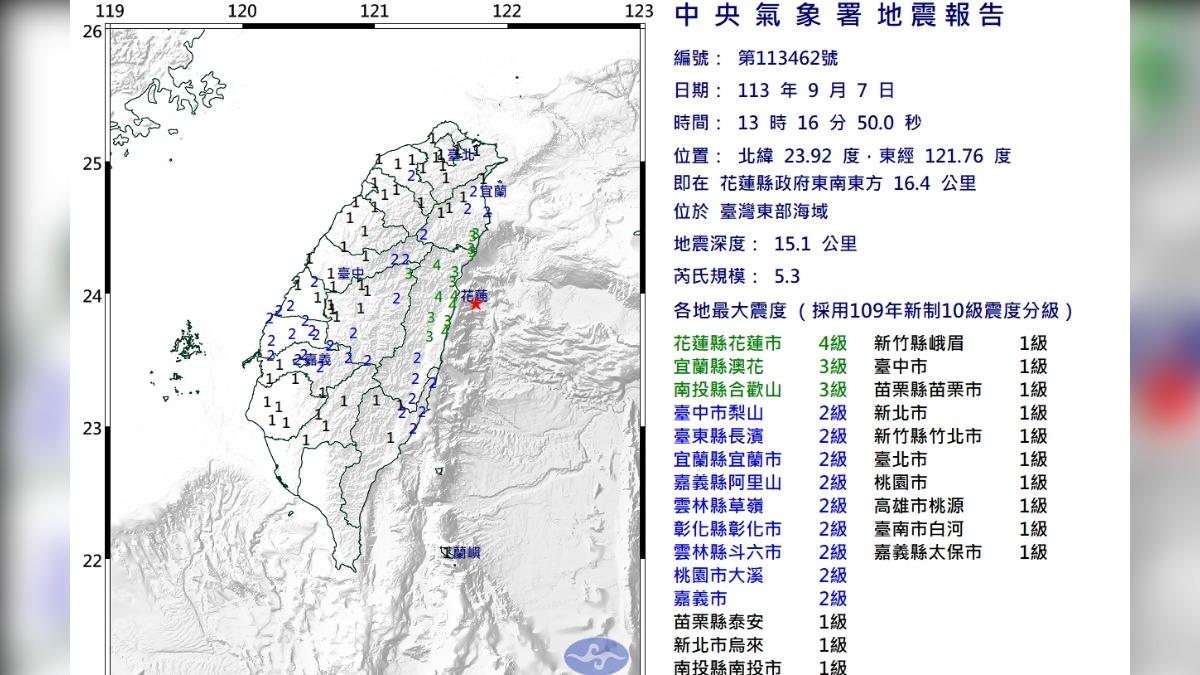Click the 採用109年新制10級震度分級 note

coord(935,311)
